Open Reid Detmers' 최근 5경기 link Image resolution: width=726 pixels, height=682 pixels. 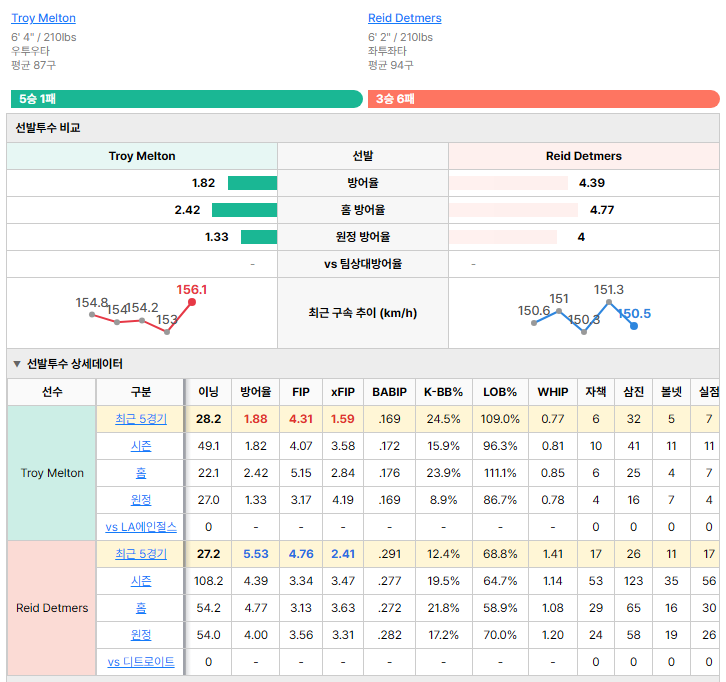click(141, 554)
